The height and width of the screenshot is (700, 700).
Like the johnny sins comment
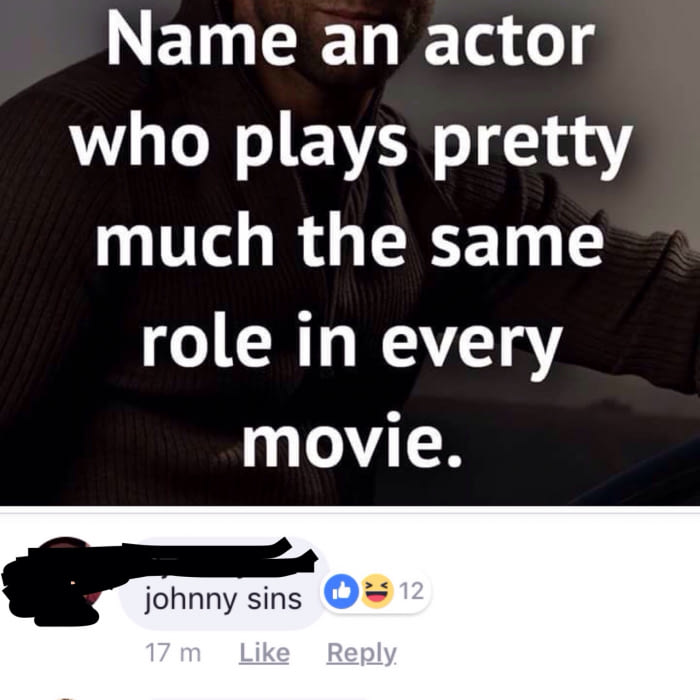click(x=264, y=653)
